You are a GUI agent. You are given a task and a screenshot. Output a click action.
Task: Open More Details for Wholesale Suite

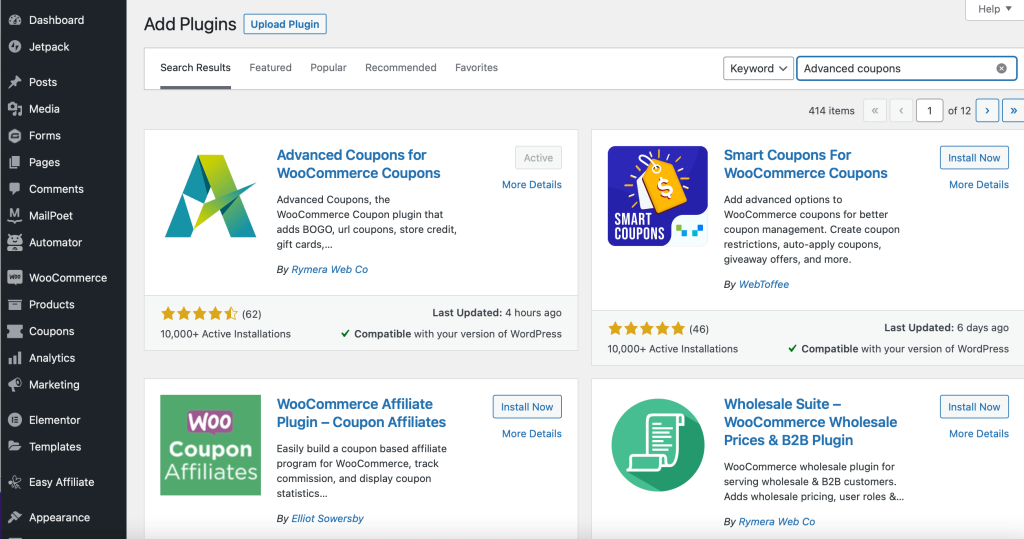(x=979, y=434)
